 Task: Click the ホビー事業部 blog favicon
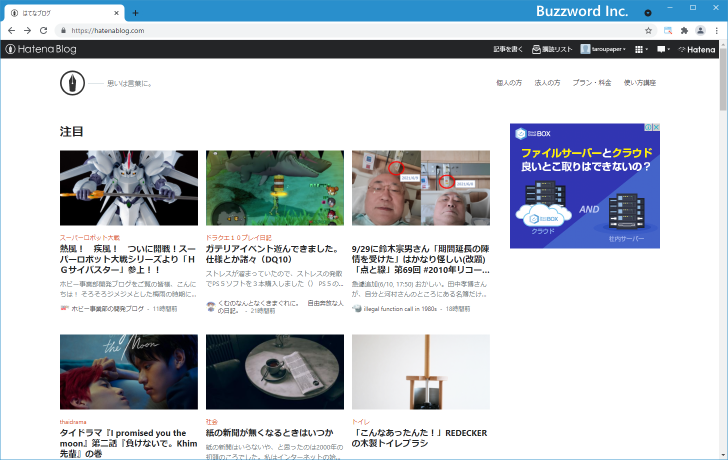pos(64,308)
